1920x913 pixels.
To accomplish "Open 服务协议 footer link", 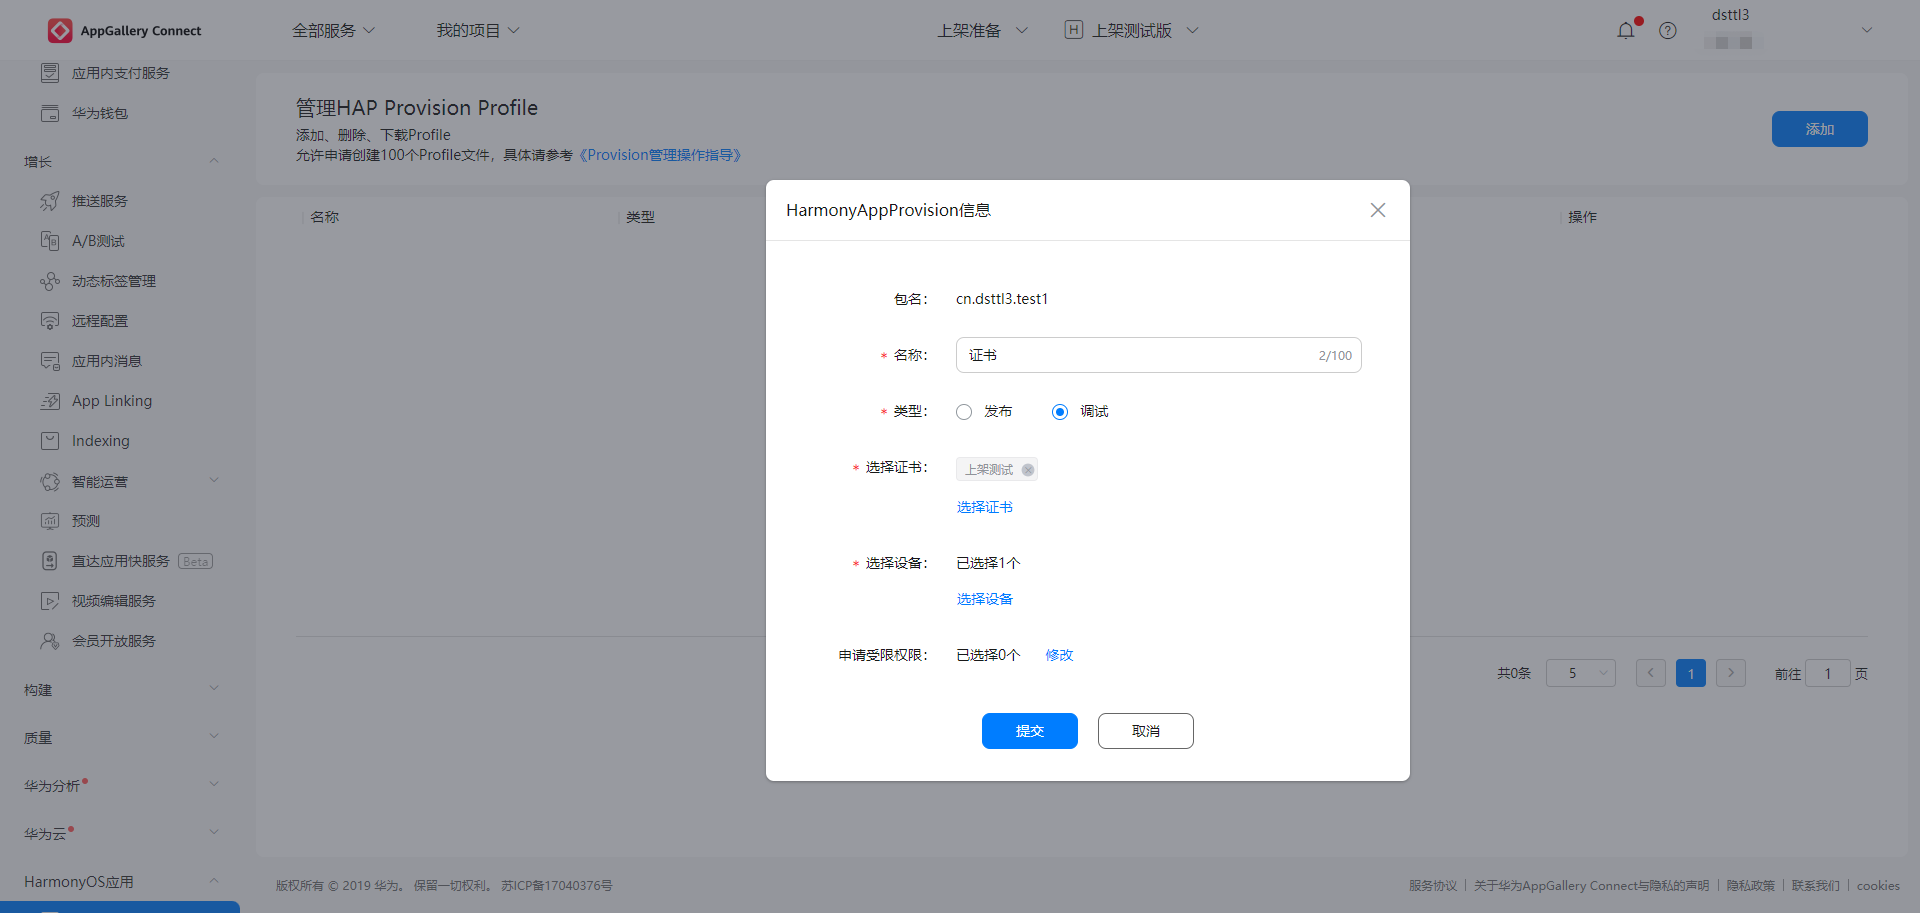I will coord(1433,886).
